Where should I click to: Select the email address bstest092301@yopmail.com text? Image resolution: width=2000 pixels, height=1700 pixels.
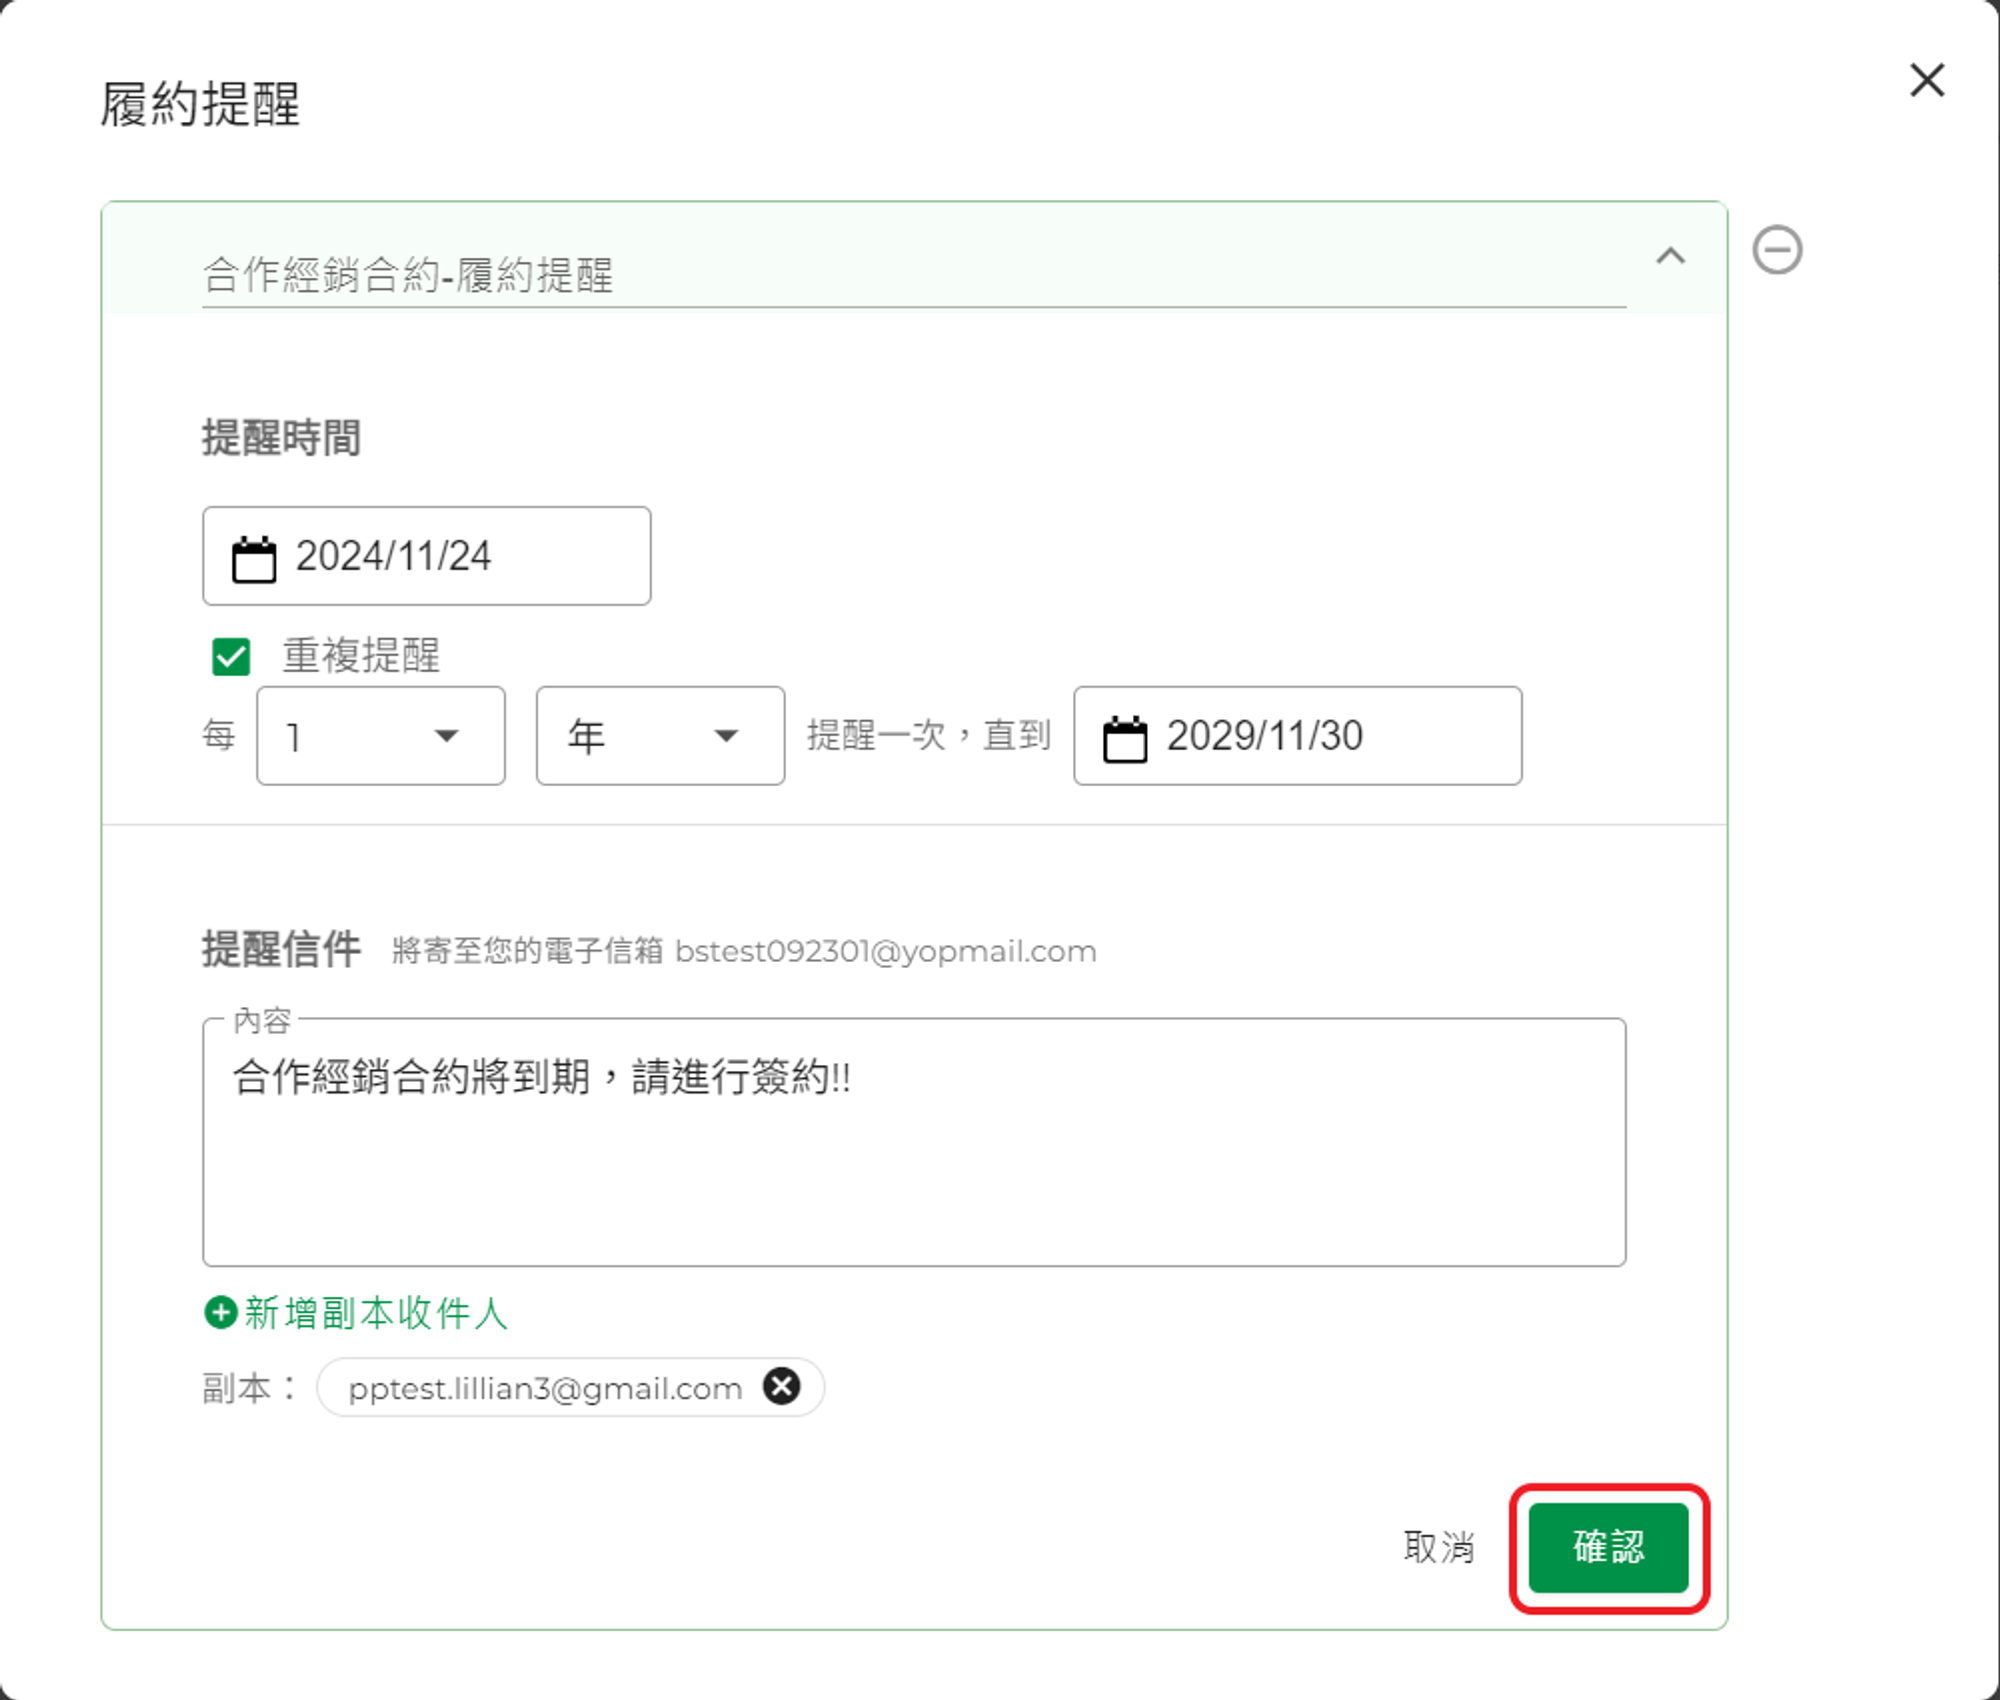point(885,951)
